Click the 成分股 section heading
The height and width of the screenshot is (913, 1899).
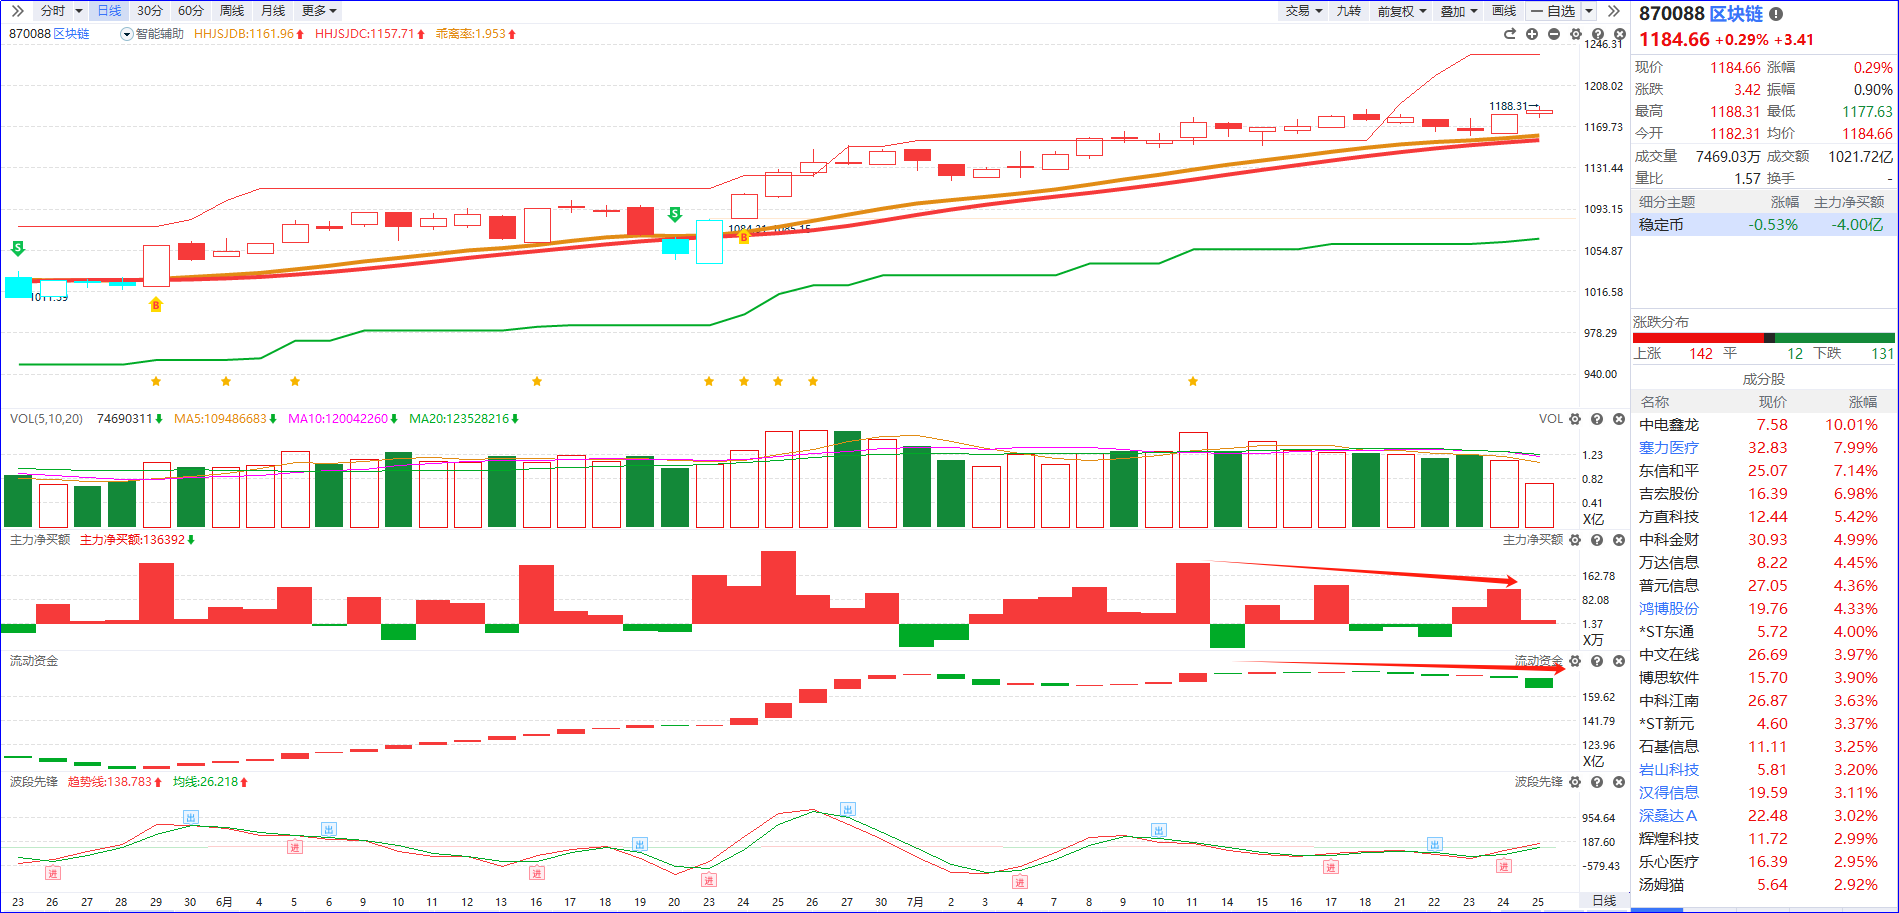1764,379
